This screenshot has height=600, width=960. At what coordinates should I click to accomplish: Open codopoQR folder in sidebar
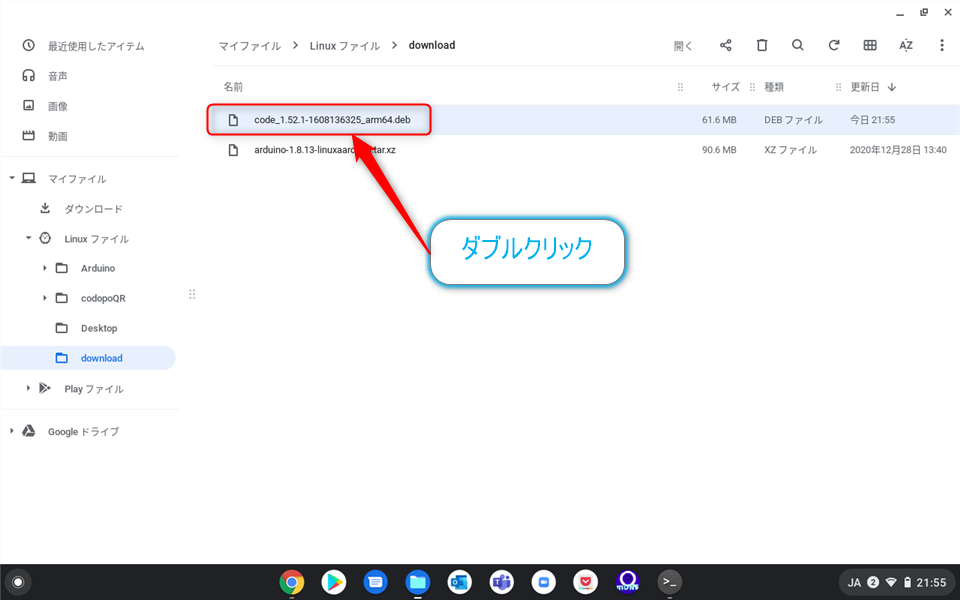point(103,298)
